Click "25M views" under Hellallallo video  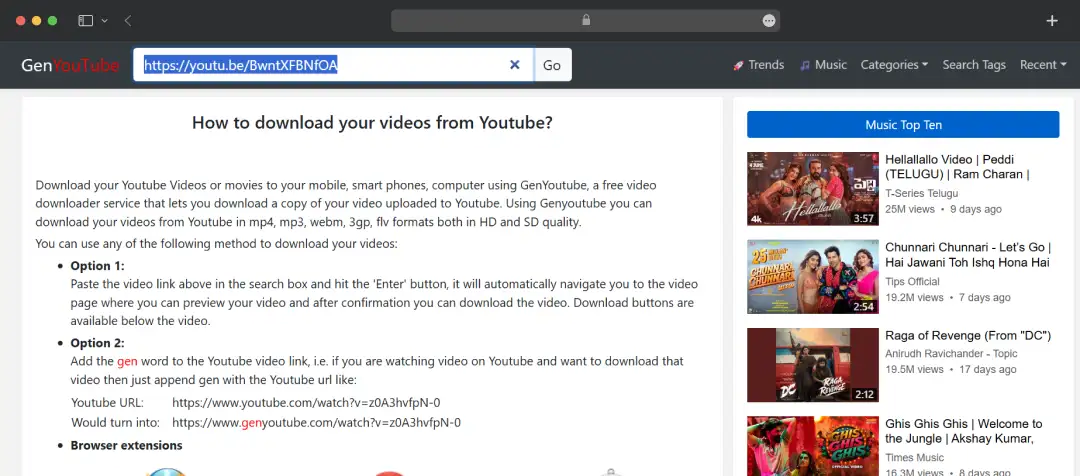pos(910,209)
